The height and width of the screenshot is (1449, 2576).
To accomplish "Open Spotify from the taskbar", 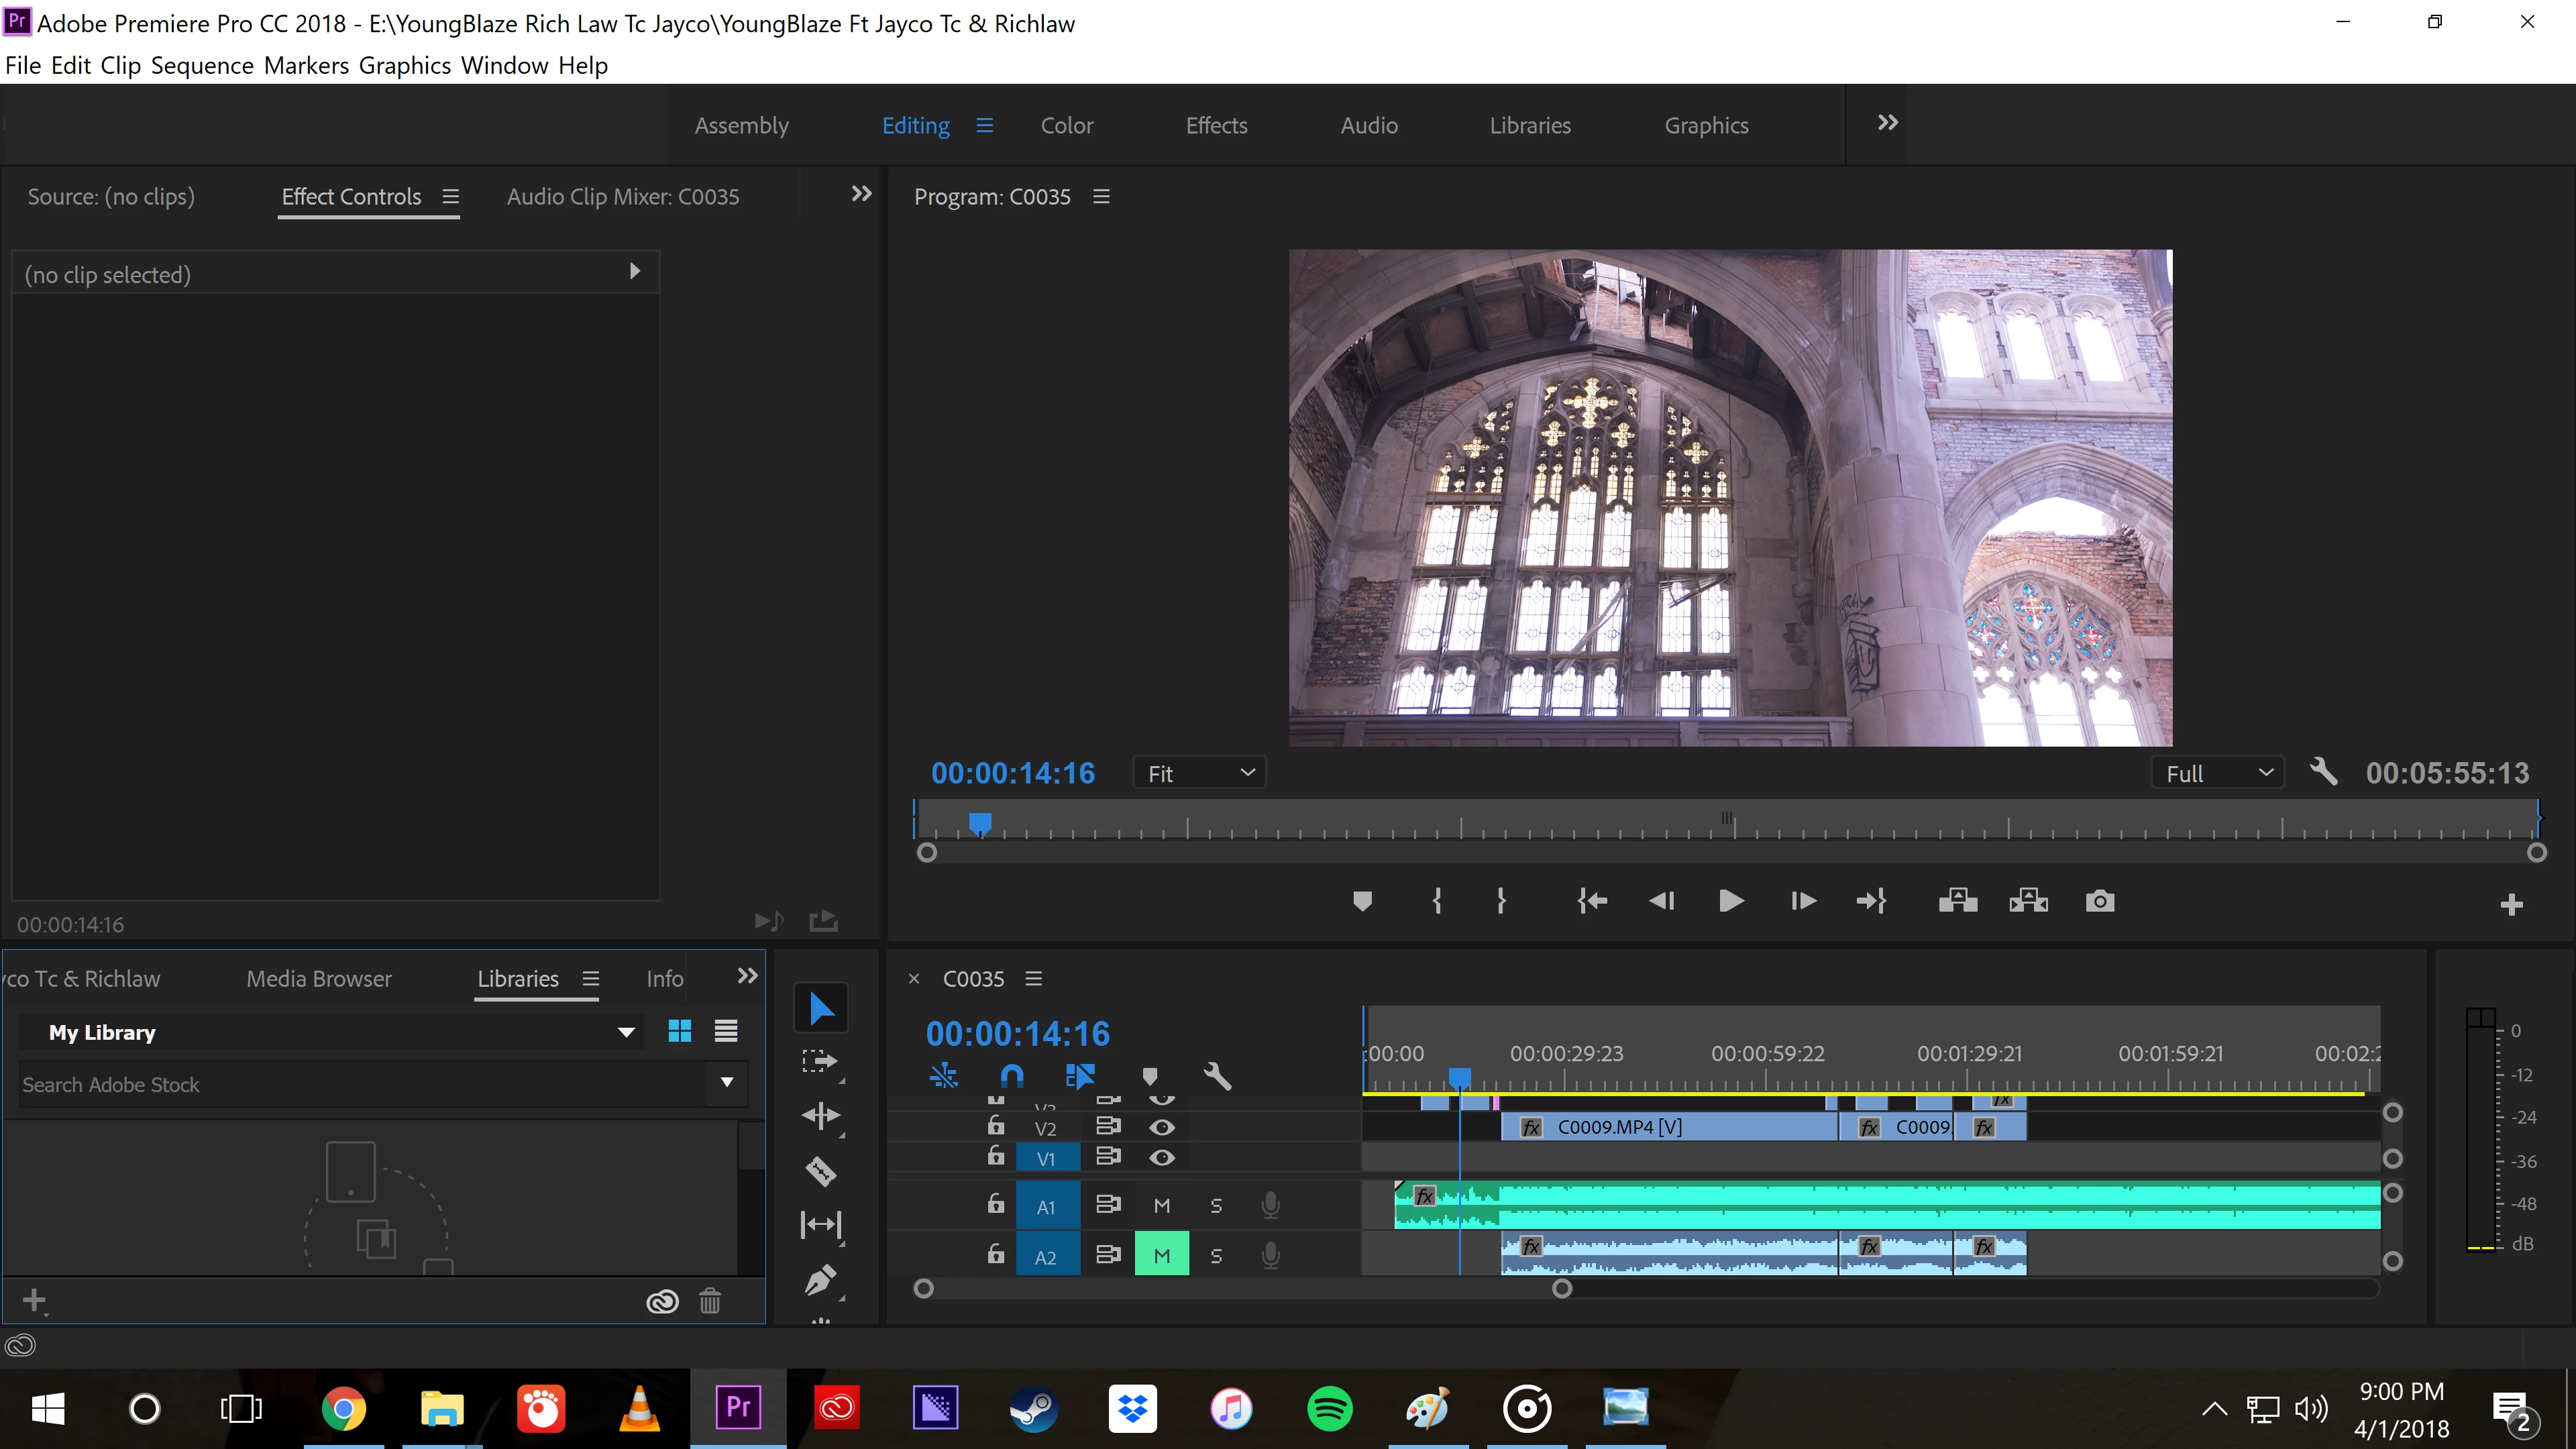I will point(1329,1409).
